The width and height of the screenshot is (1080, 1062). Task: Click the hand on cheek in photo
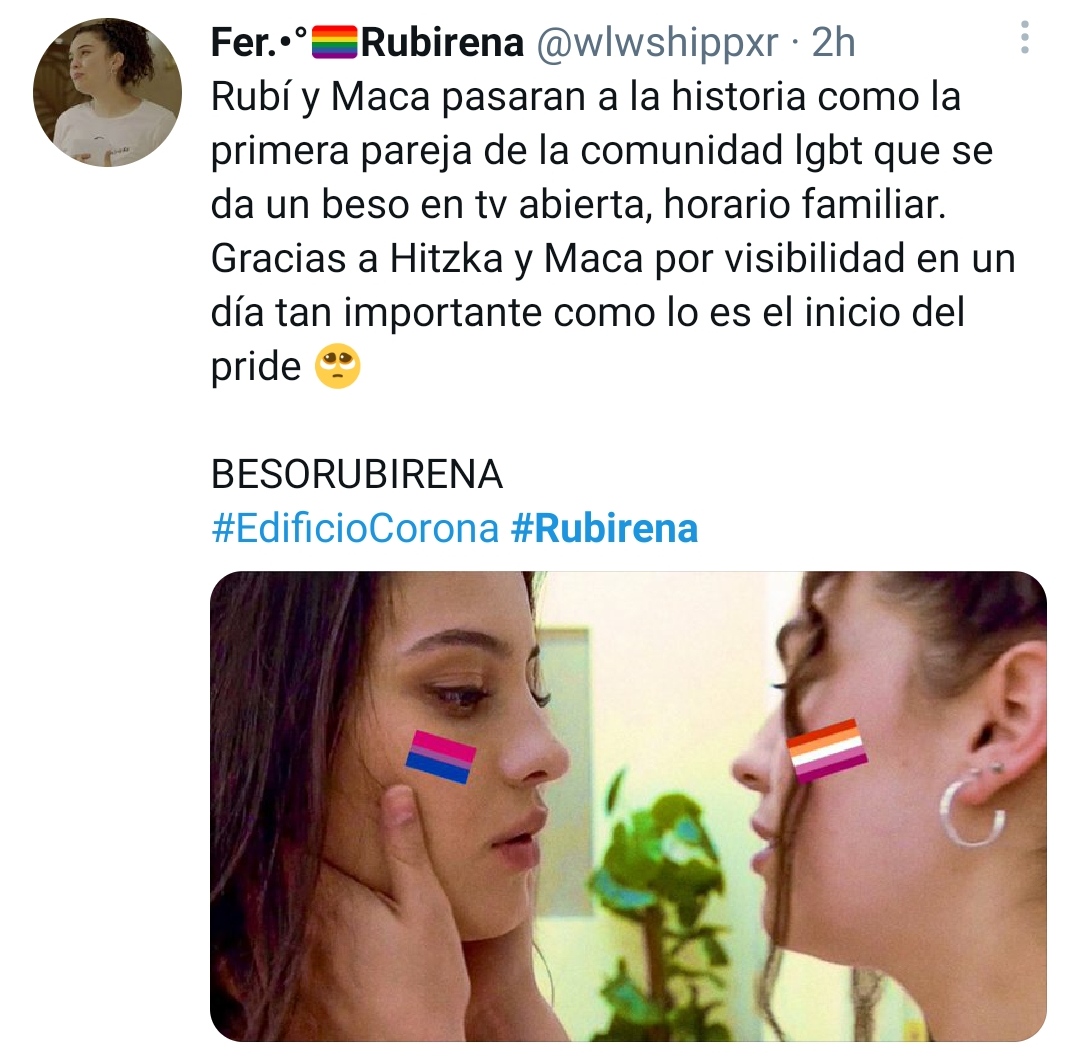413,888
